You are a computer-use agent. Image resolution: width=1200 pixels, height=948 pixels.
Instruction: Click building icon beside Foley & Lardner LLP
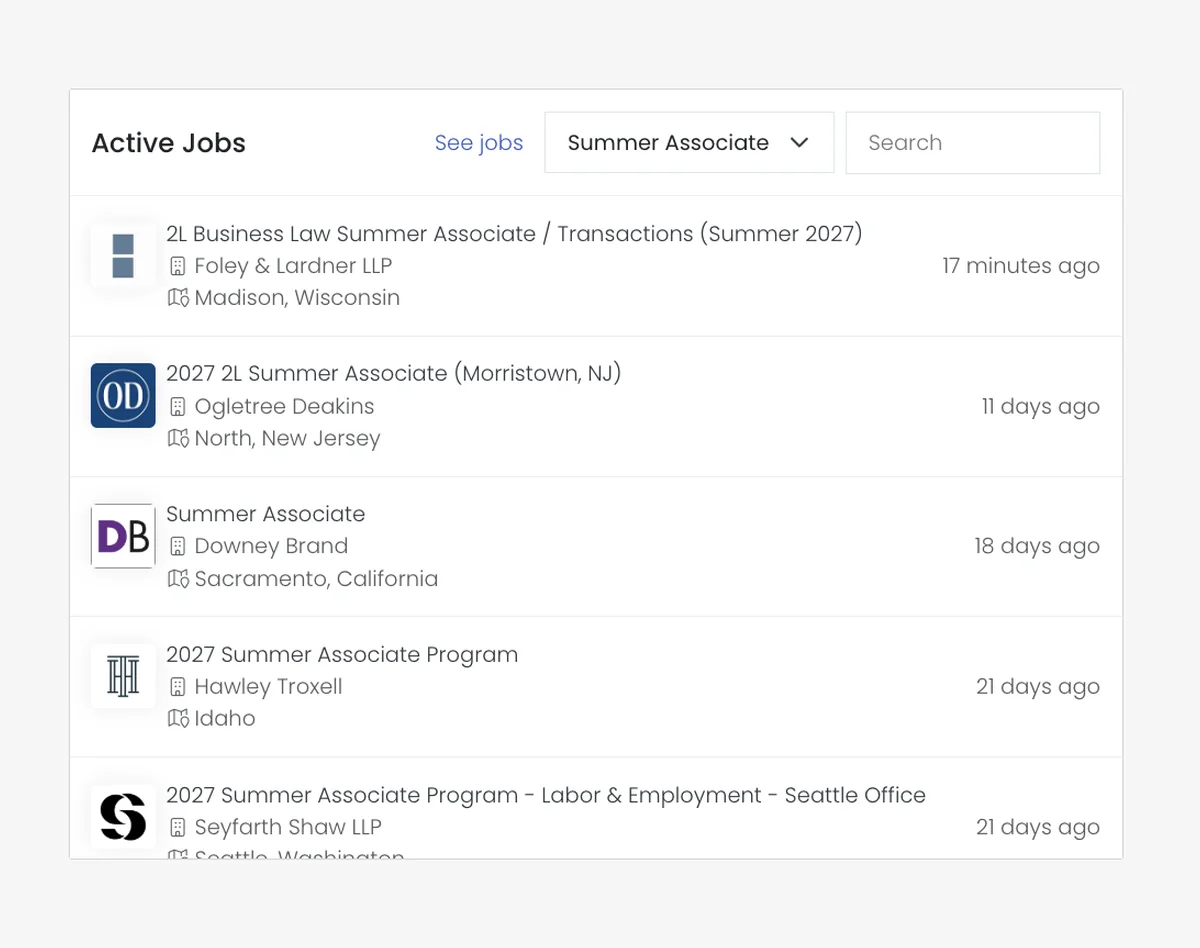click(178, 266)
